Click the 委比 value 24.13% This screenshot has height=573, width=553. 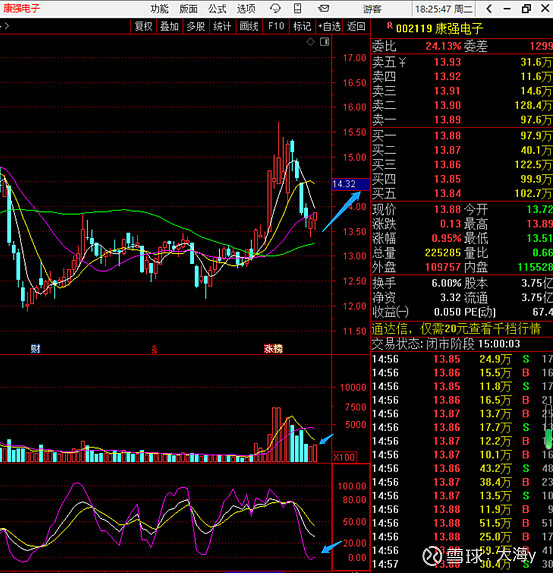coord(443,46)
